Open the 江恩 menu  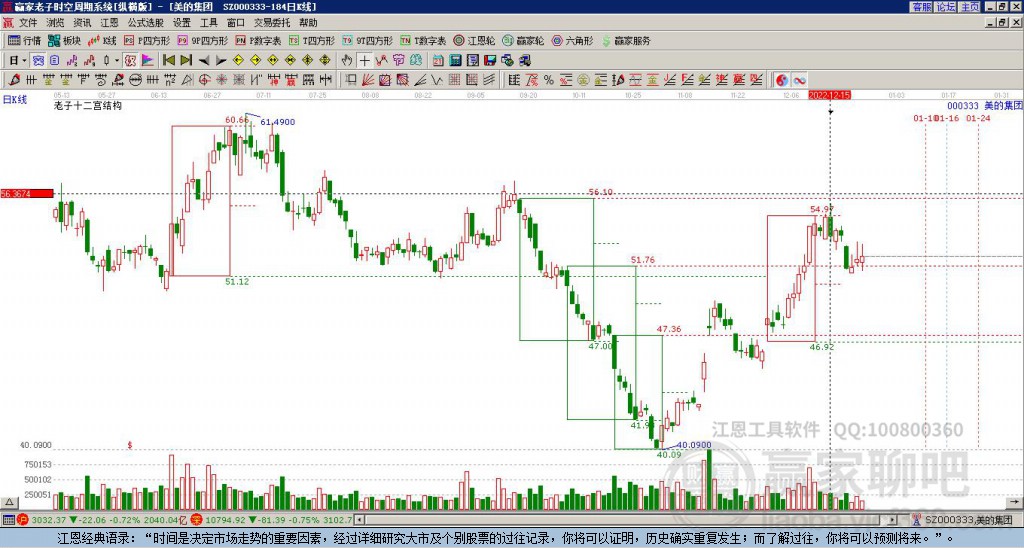tap(109, 23)
